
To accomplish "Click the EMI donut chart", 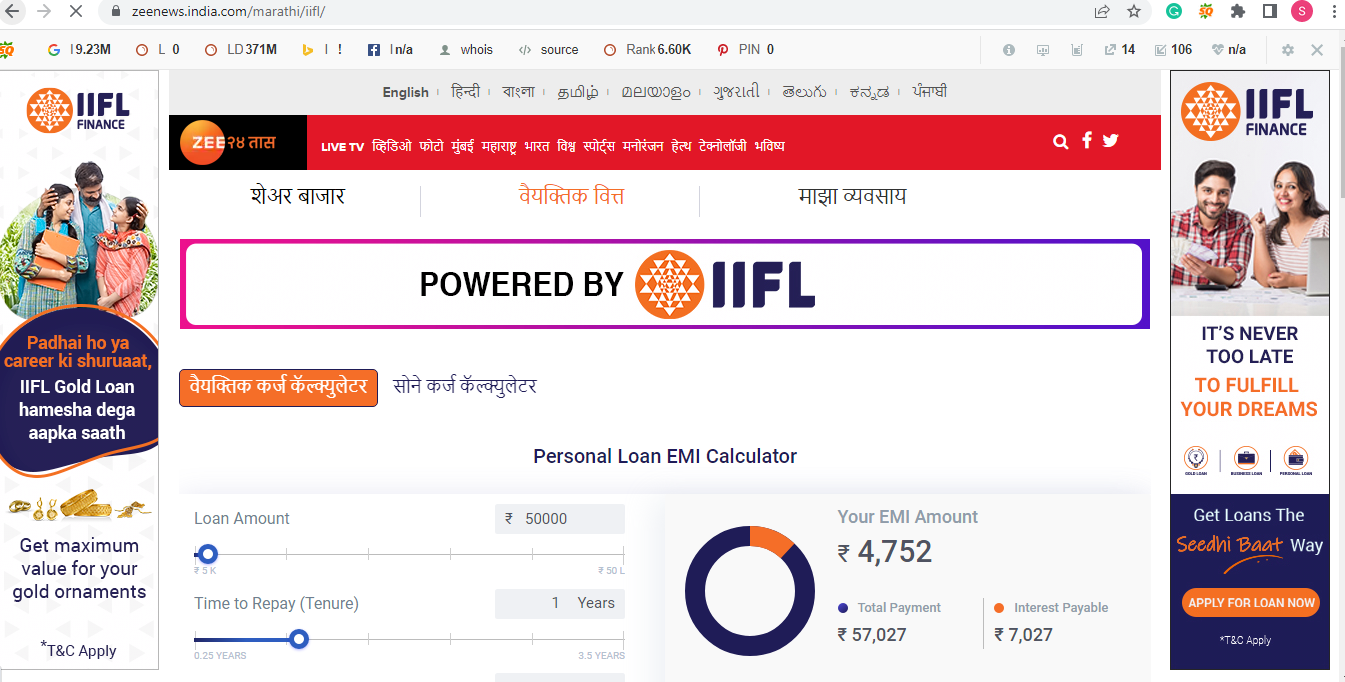I will coord(750,591).
